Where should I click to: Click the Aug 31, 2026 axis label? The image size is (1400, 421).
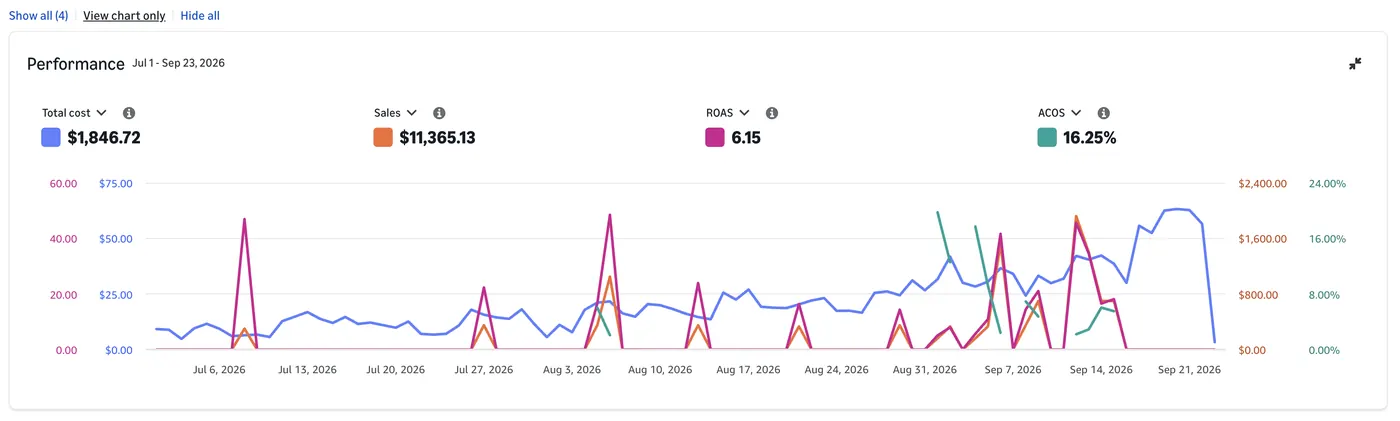[x=925, y=369]
